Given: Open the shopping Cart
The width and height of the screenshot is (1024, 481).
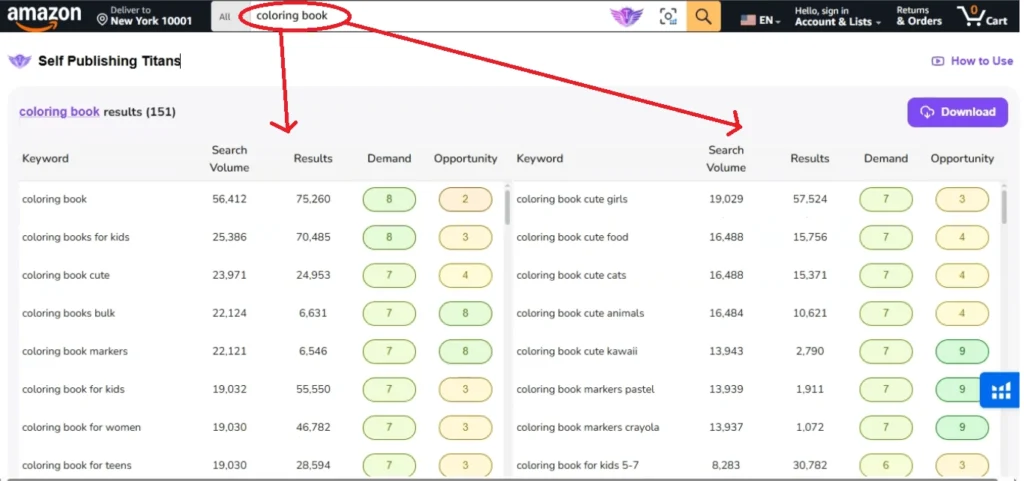Looking at the screenshot, I should tap(983, 16).
